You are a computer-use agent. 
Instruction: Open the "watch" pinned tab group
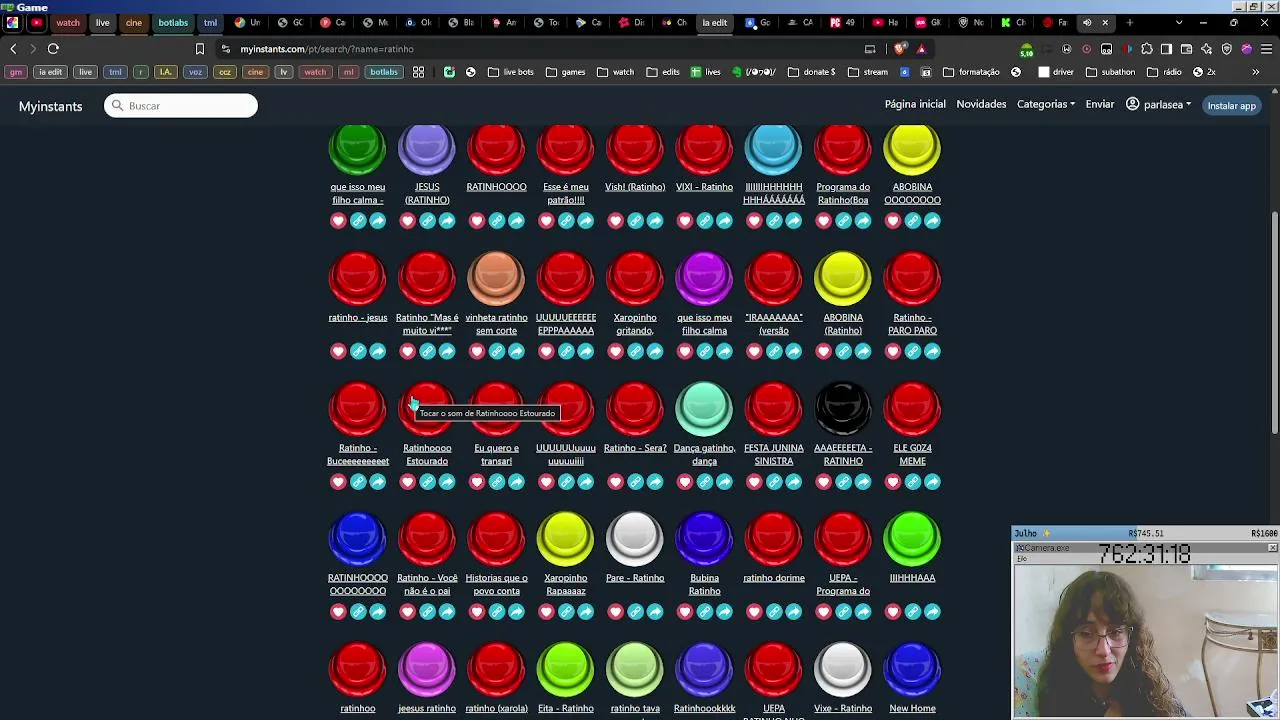(68, 22)
